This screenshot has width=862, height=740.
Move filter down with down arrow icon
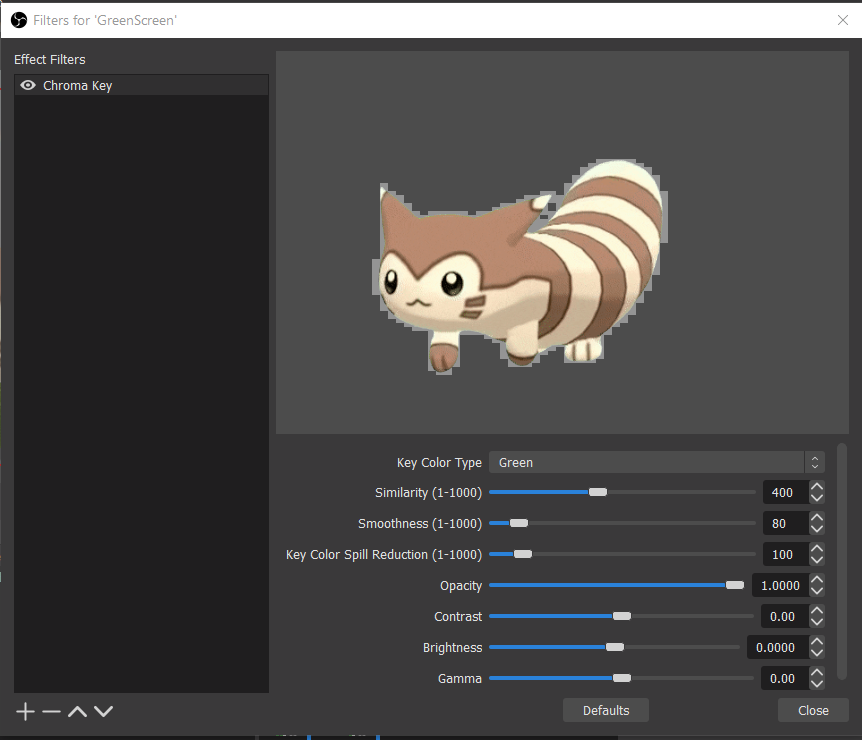pos(103,711)
